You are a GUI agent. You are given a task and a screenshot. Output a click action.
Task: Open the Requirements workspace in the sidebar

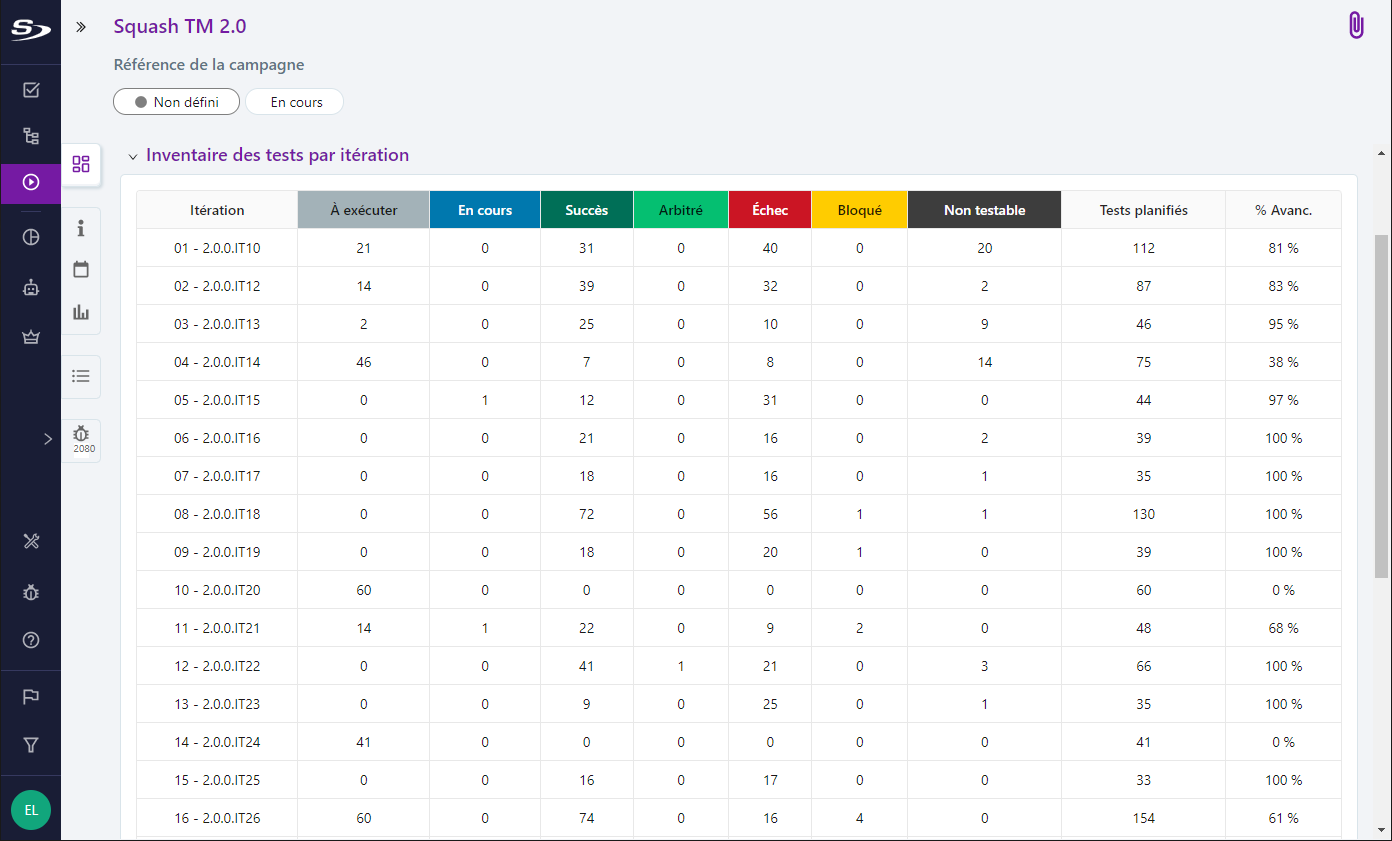point(31,91)
